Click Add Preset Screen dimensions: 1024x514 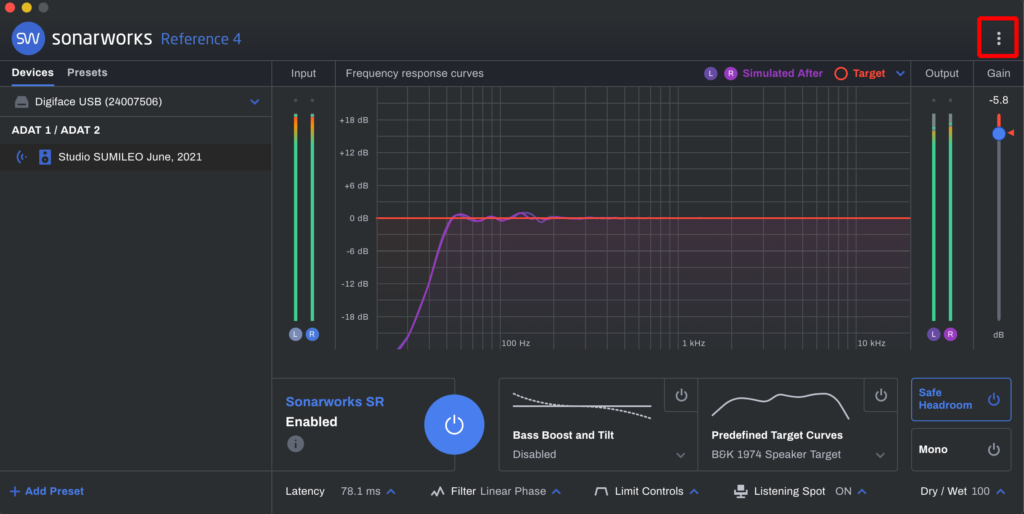(x=47, y=491)
